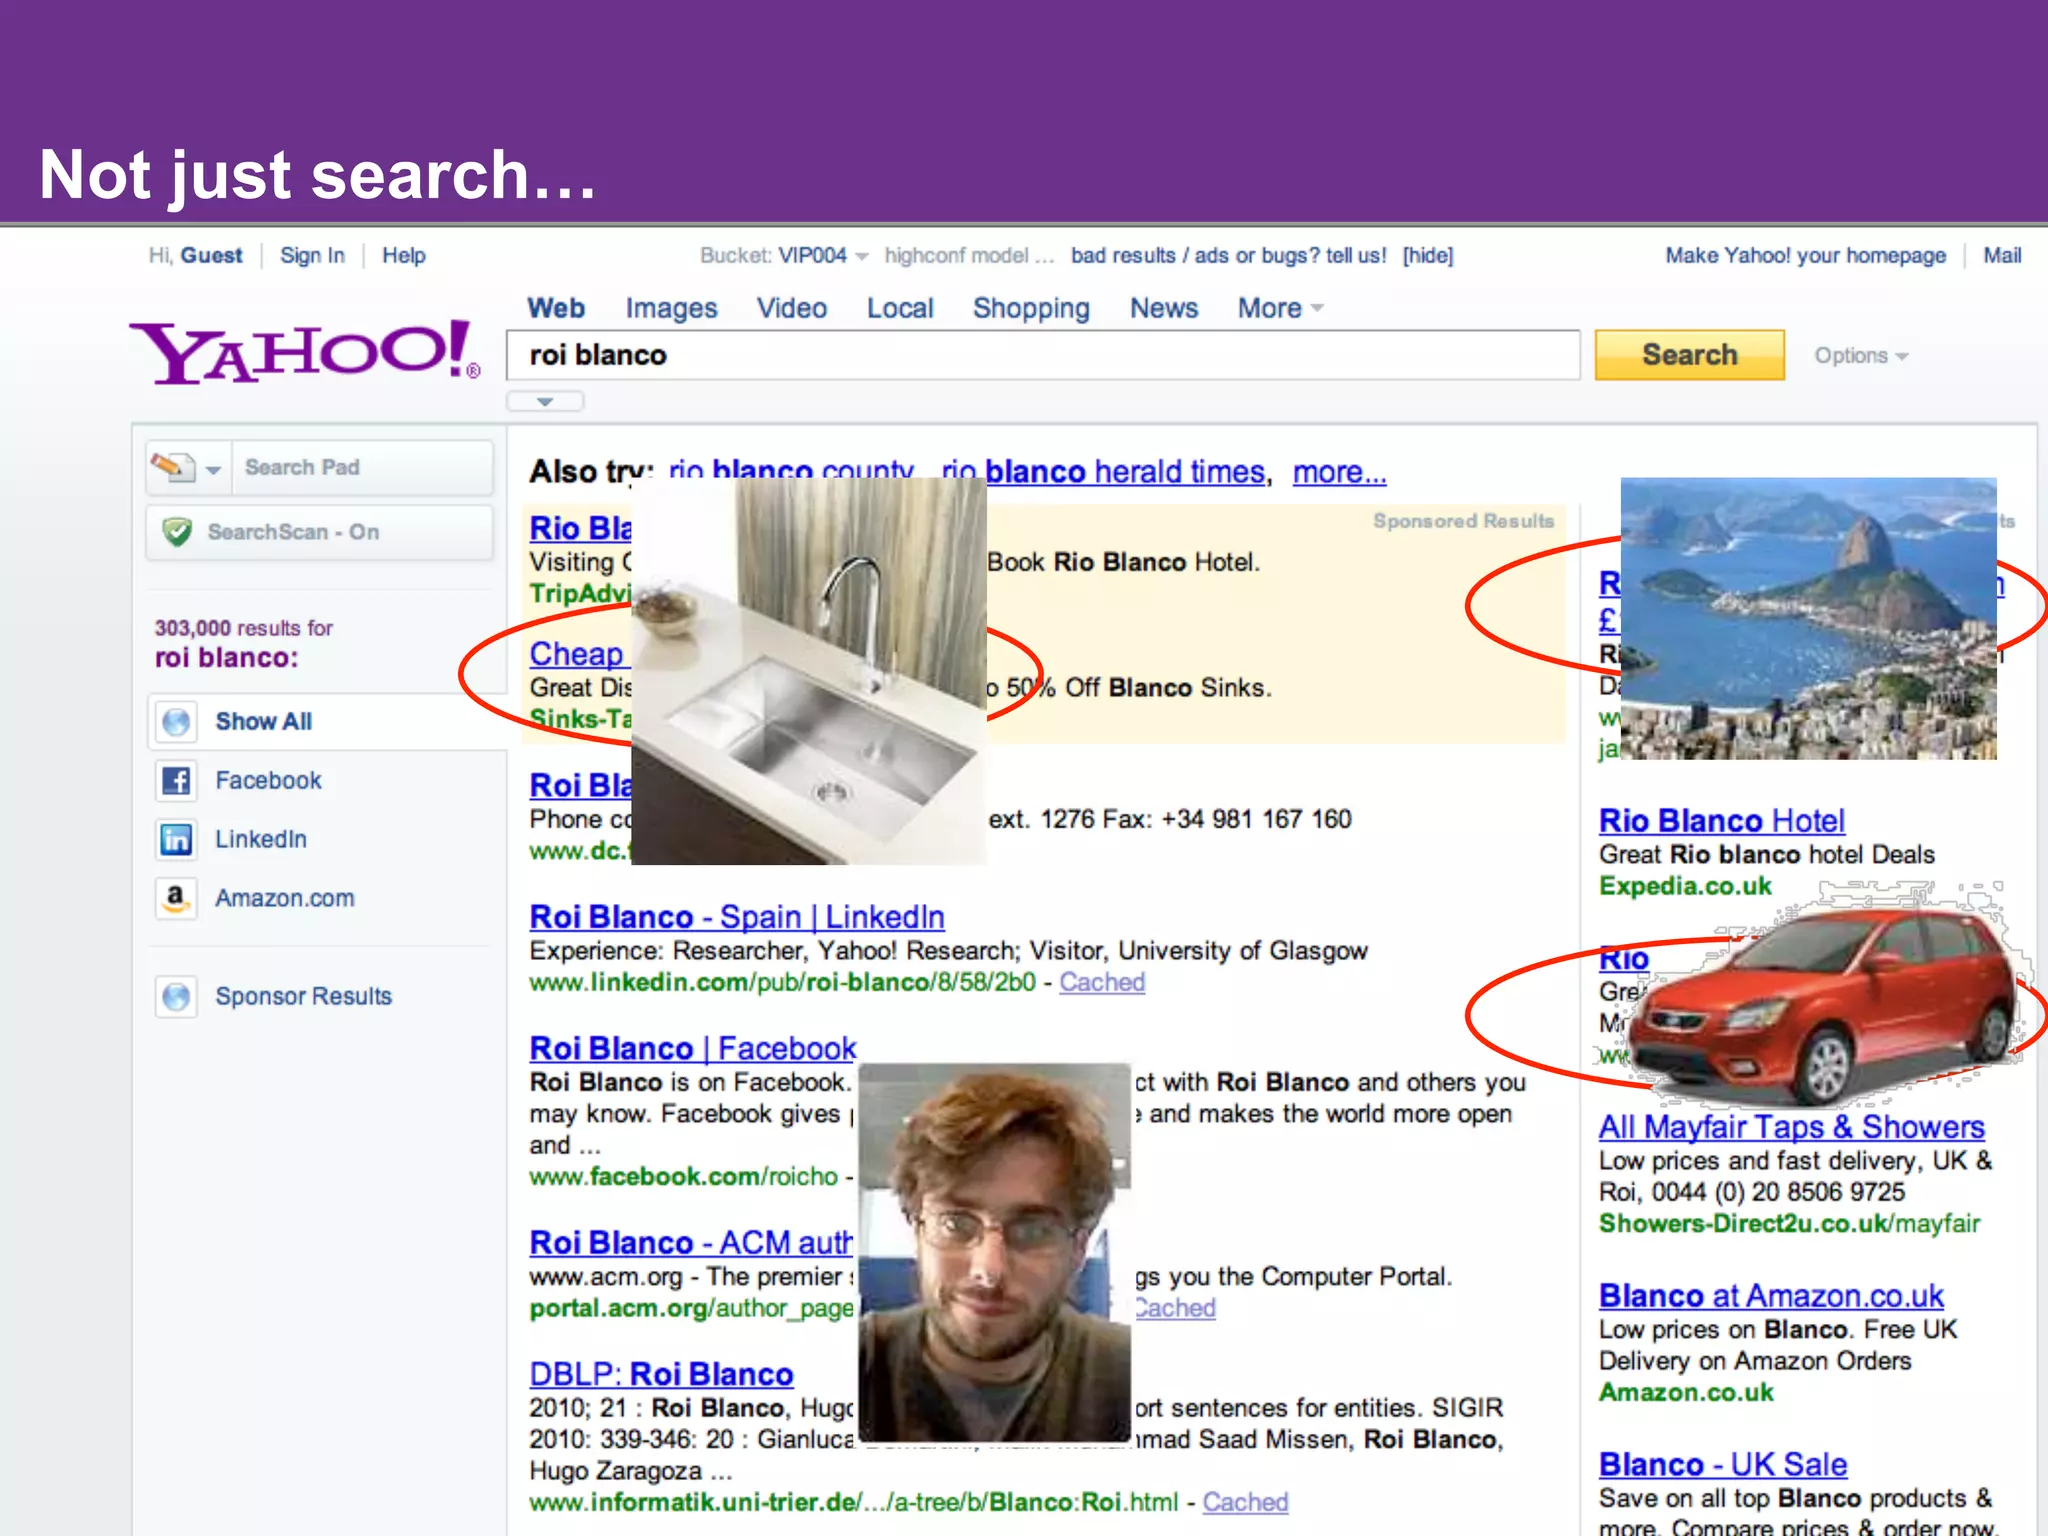Viewport: 2048px width, 1536px height.
Task: Click the Rio de Janeiro aerial photo
Action: coord(1808,619)
